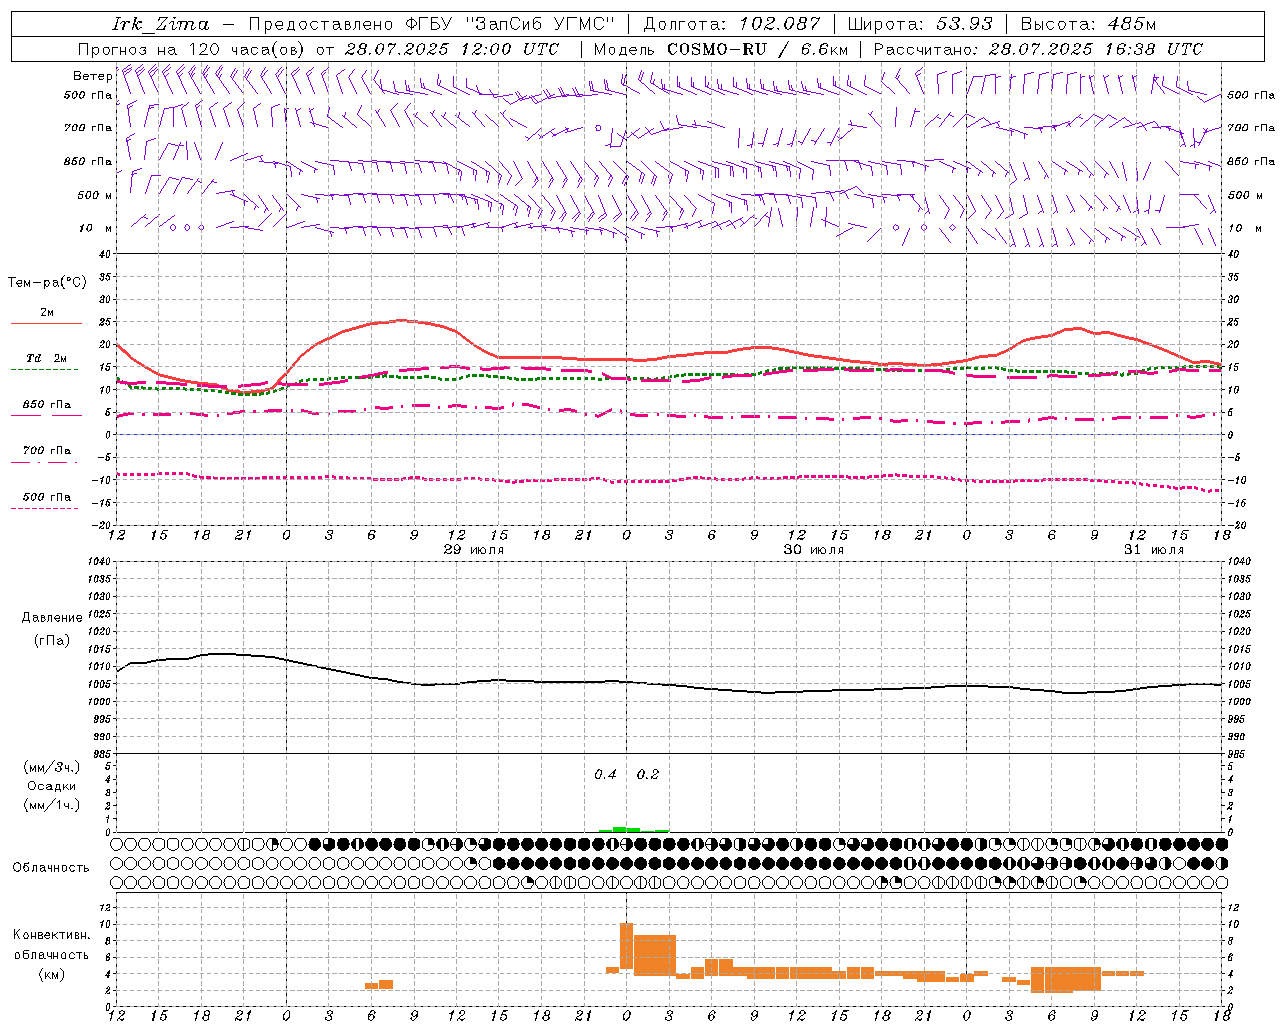Click the Долгота: 102.087 value
1280x1024 pixels.
(732, 24)
